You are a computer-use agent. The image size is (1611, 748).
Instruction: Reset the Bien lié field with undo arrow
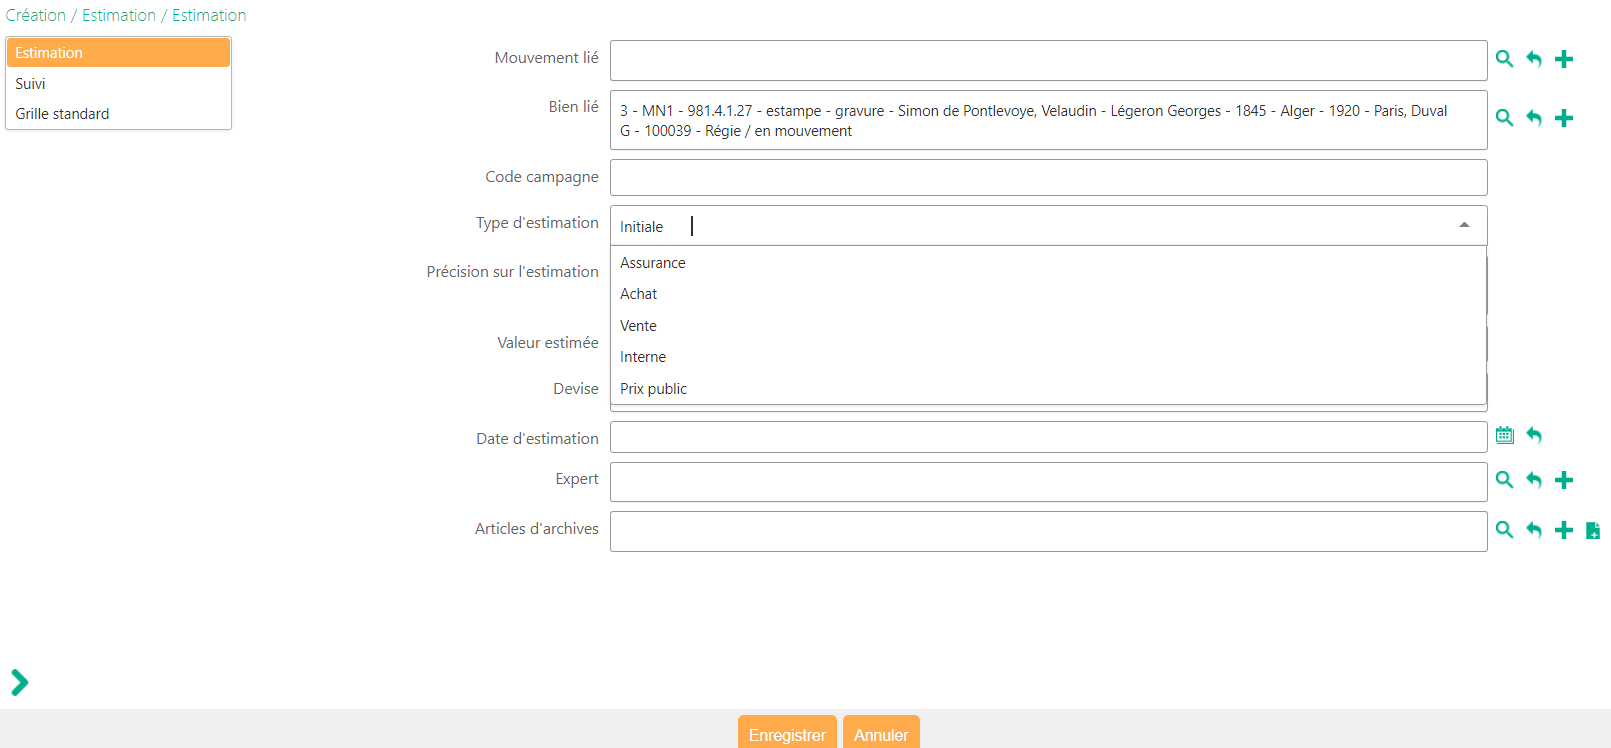click(1534, 118)
